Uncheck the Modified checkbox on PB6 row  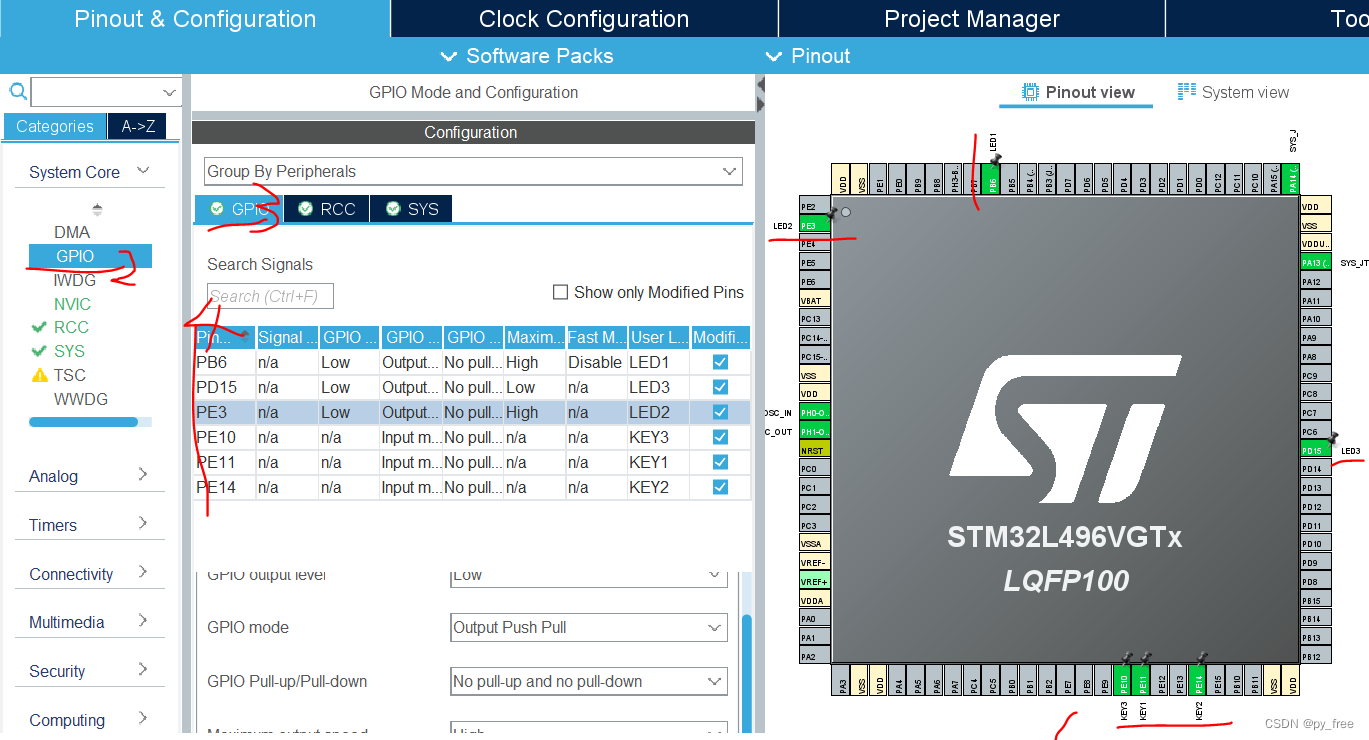click(719, 362)
